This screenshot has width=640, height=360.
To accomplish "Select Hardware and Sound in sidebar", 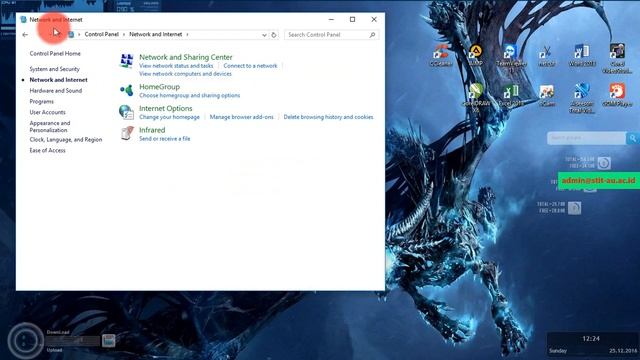I will click(x=56, y=91).
